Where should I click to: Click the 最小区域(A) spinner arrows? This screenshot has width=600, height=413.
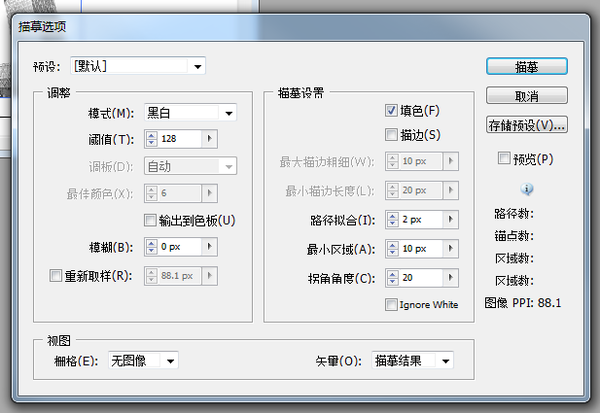(393, 249)
